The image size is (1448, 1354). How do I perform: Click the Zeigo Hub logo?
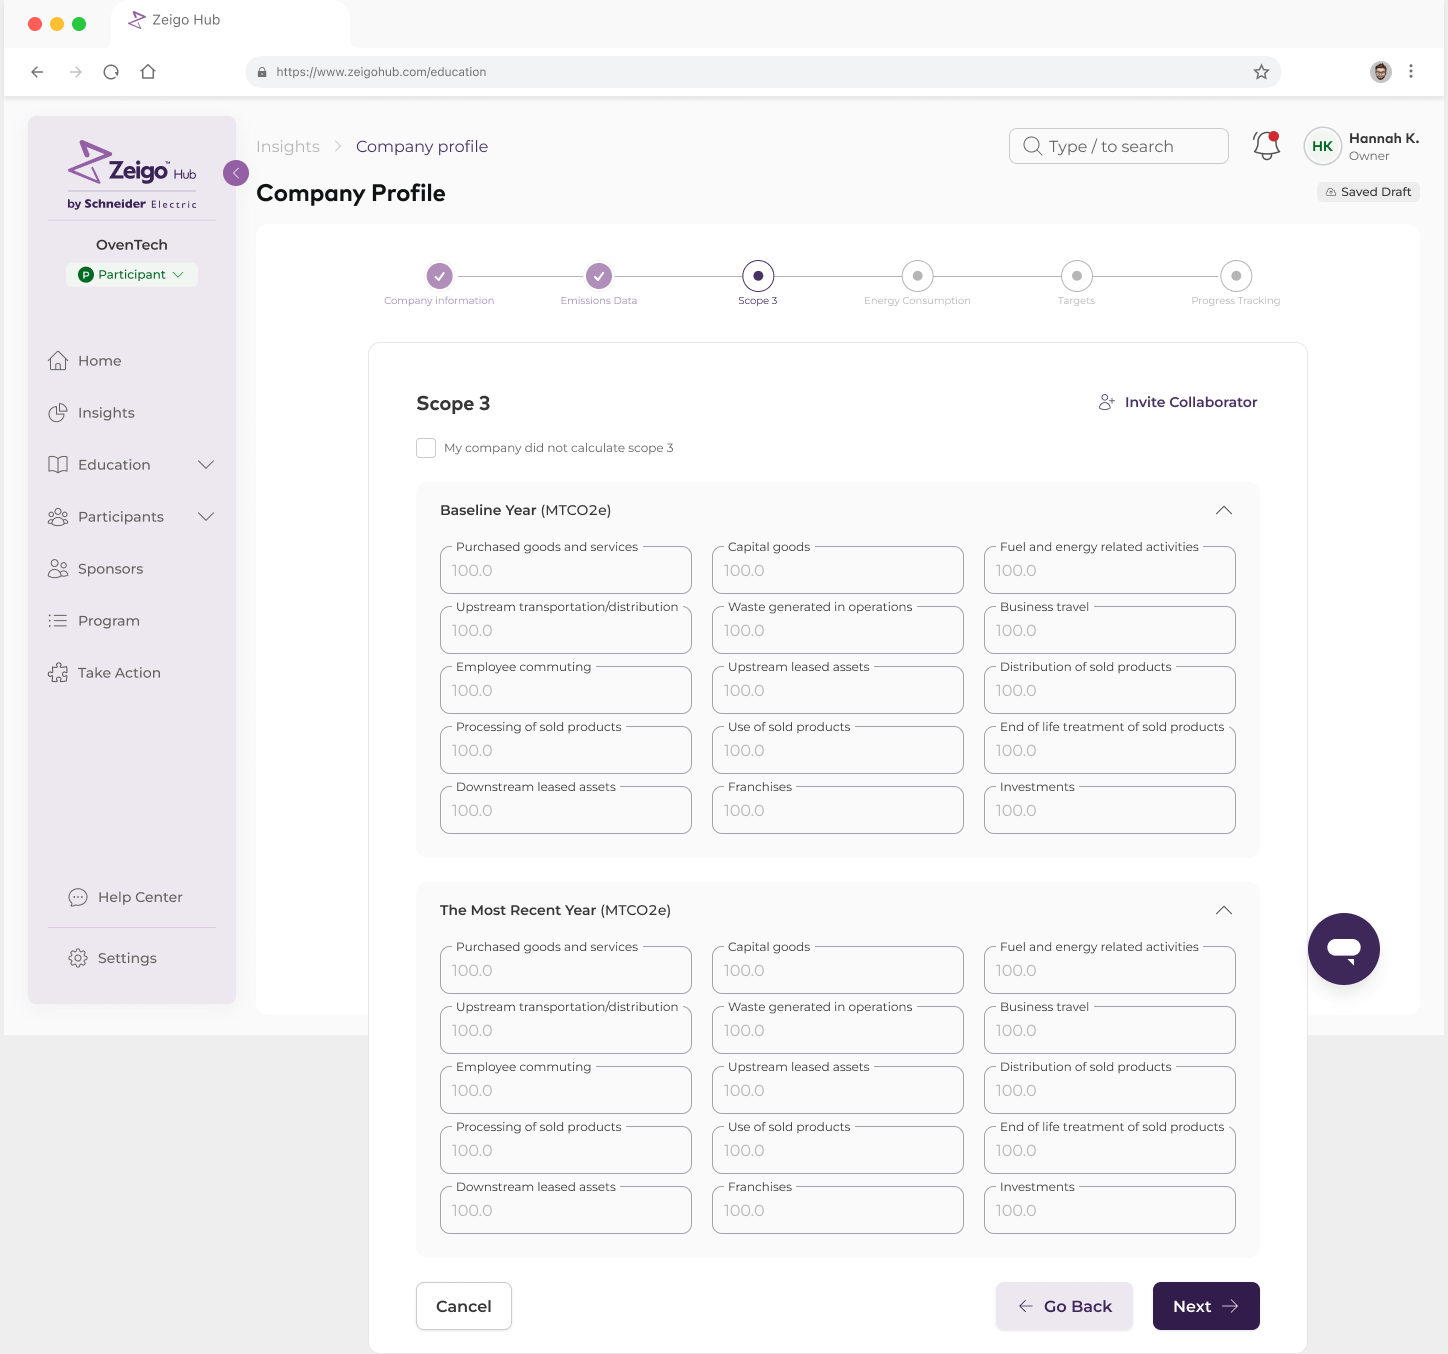132,175
